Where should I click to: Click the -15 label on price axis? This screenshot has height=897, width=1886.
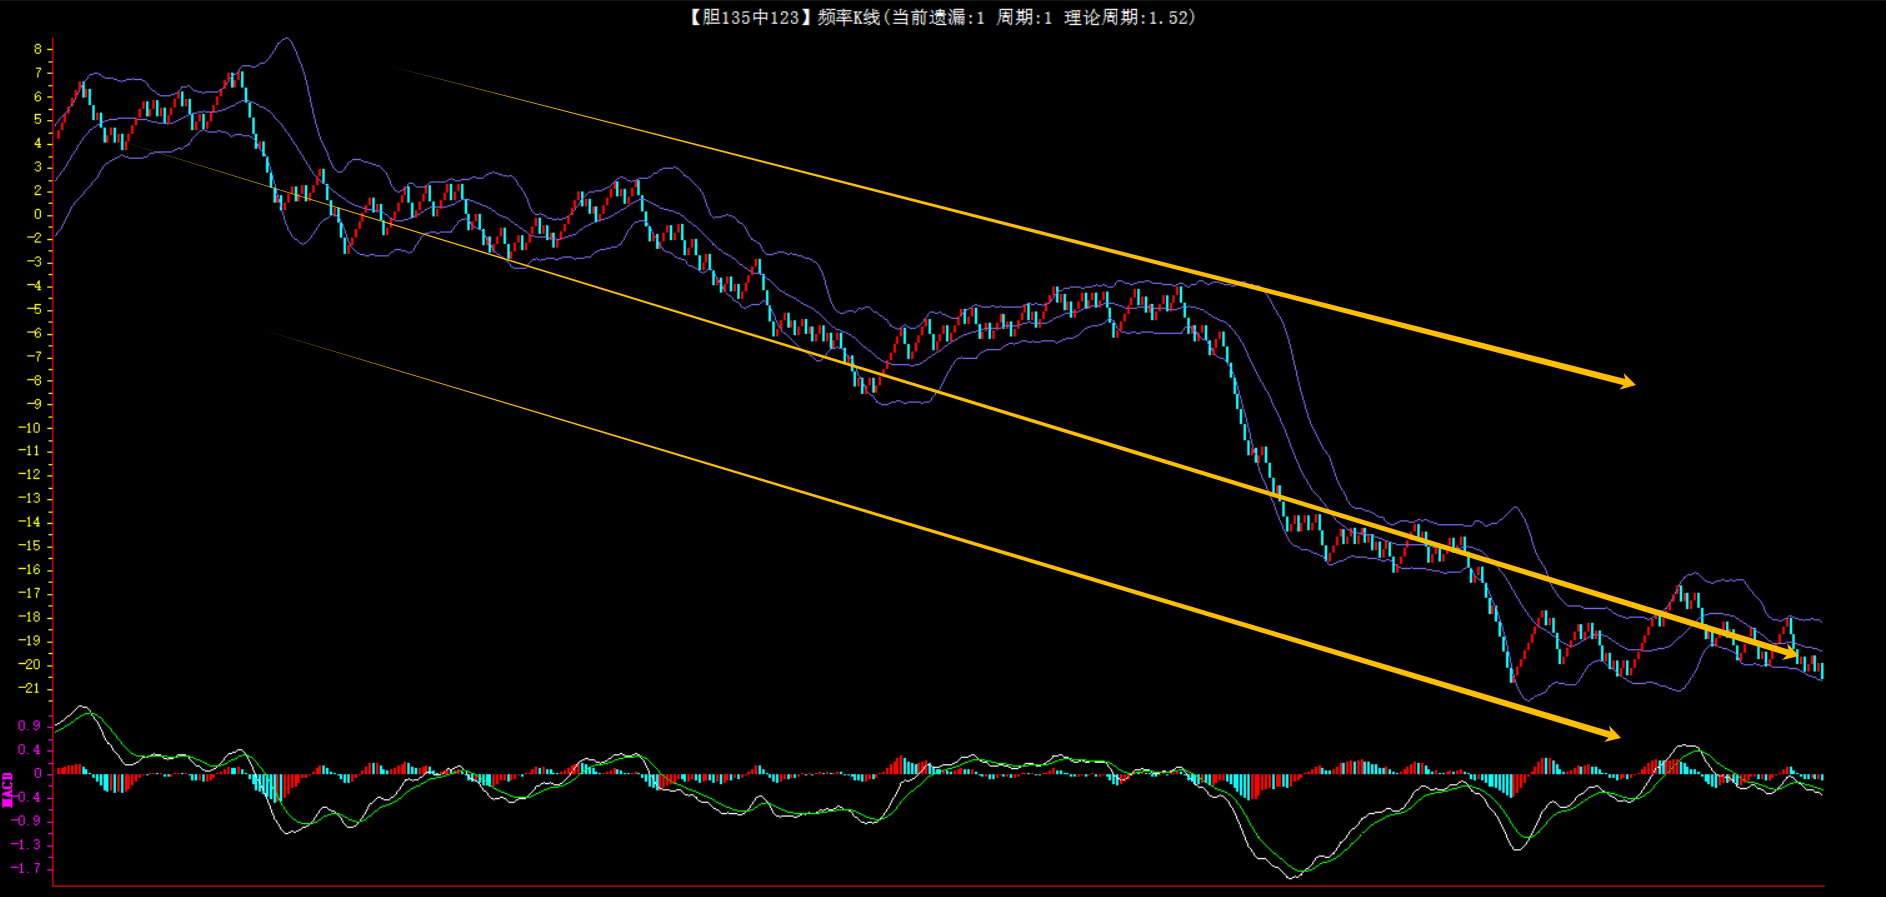[x=30, y=546]
